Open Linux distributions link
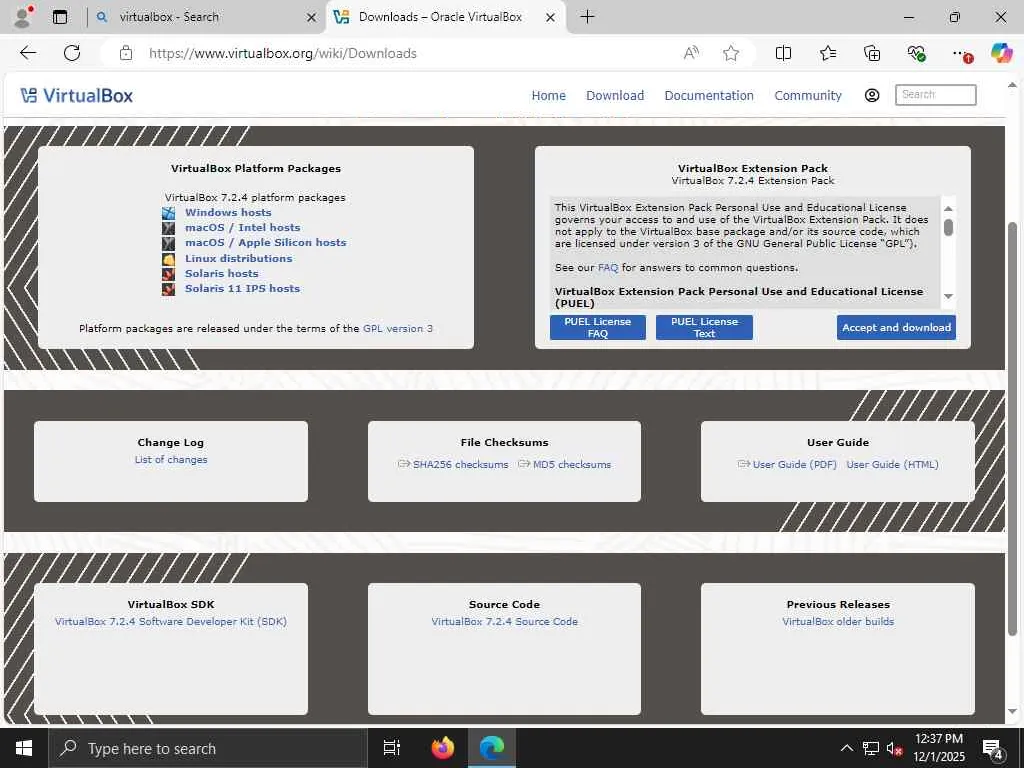 [238, 258]
